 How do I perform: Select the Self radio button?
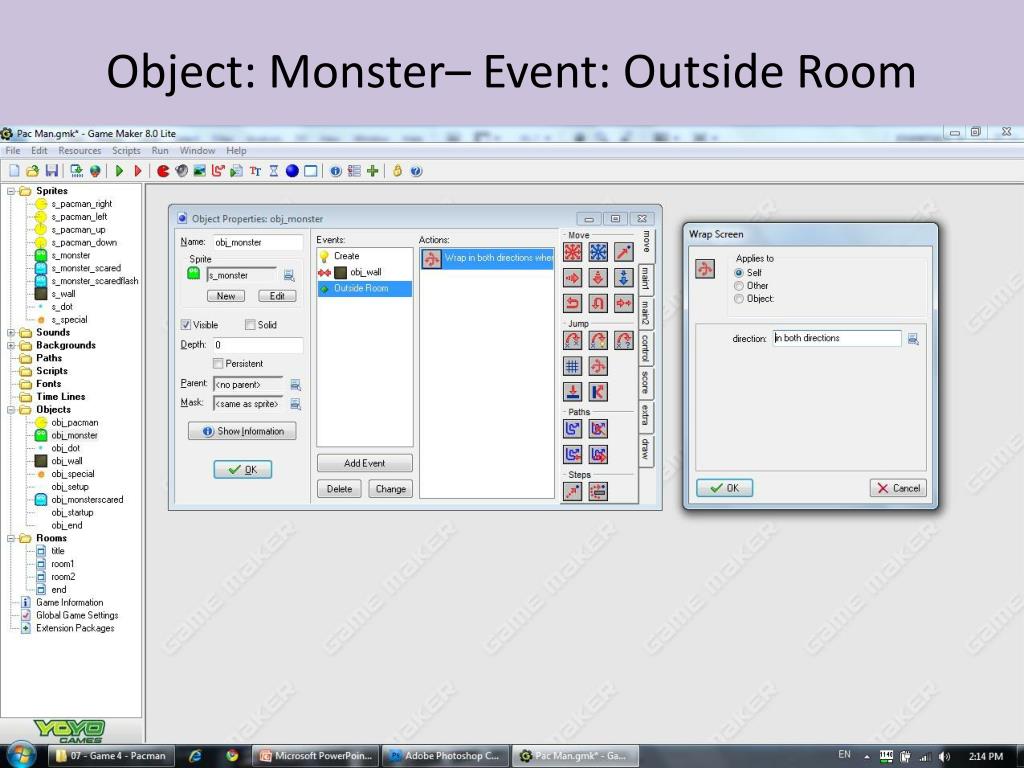[x=739, y=273]
